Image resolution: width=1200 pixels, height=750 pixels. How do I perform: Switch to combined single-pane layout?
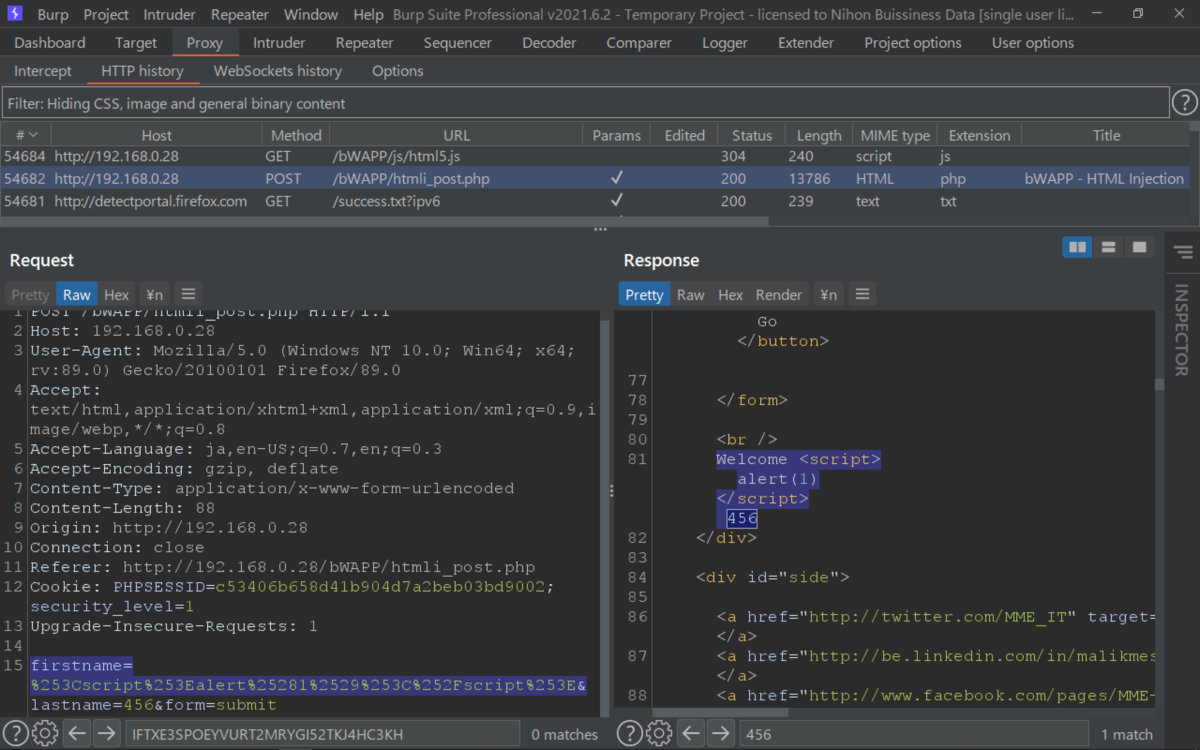point(1137,247)
